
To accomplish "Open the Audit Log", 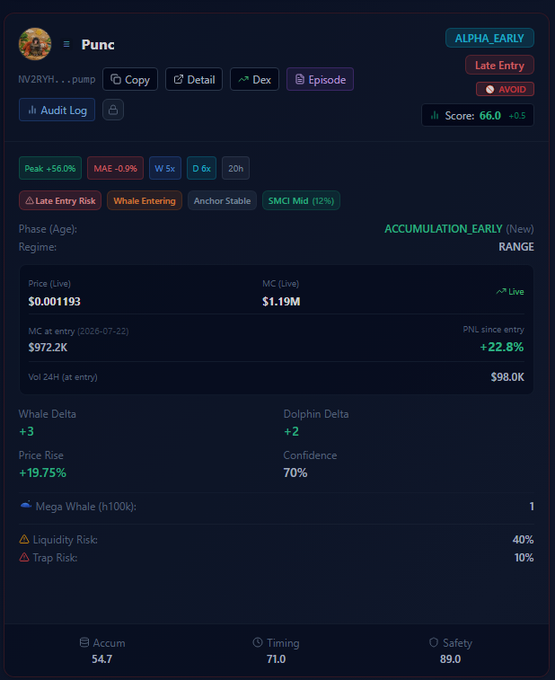I will (x=57, y=110).
